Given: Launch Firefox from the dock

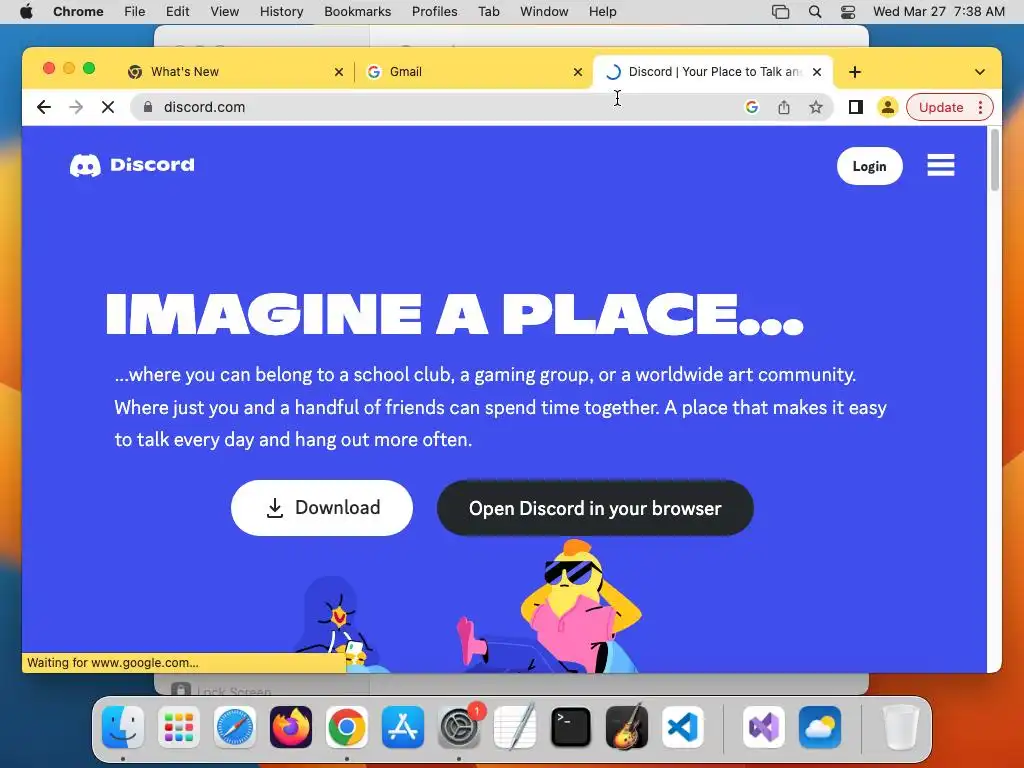Looking at the screenshot, I should [x=291, y=727].
